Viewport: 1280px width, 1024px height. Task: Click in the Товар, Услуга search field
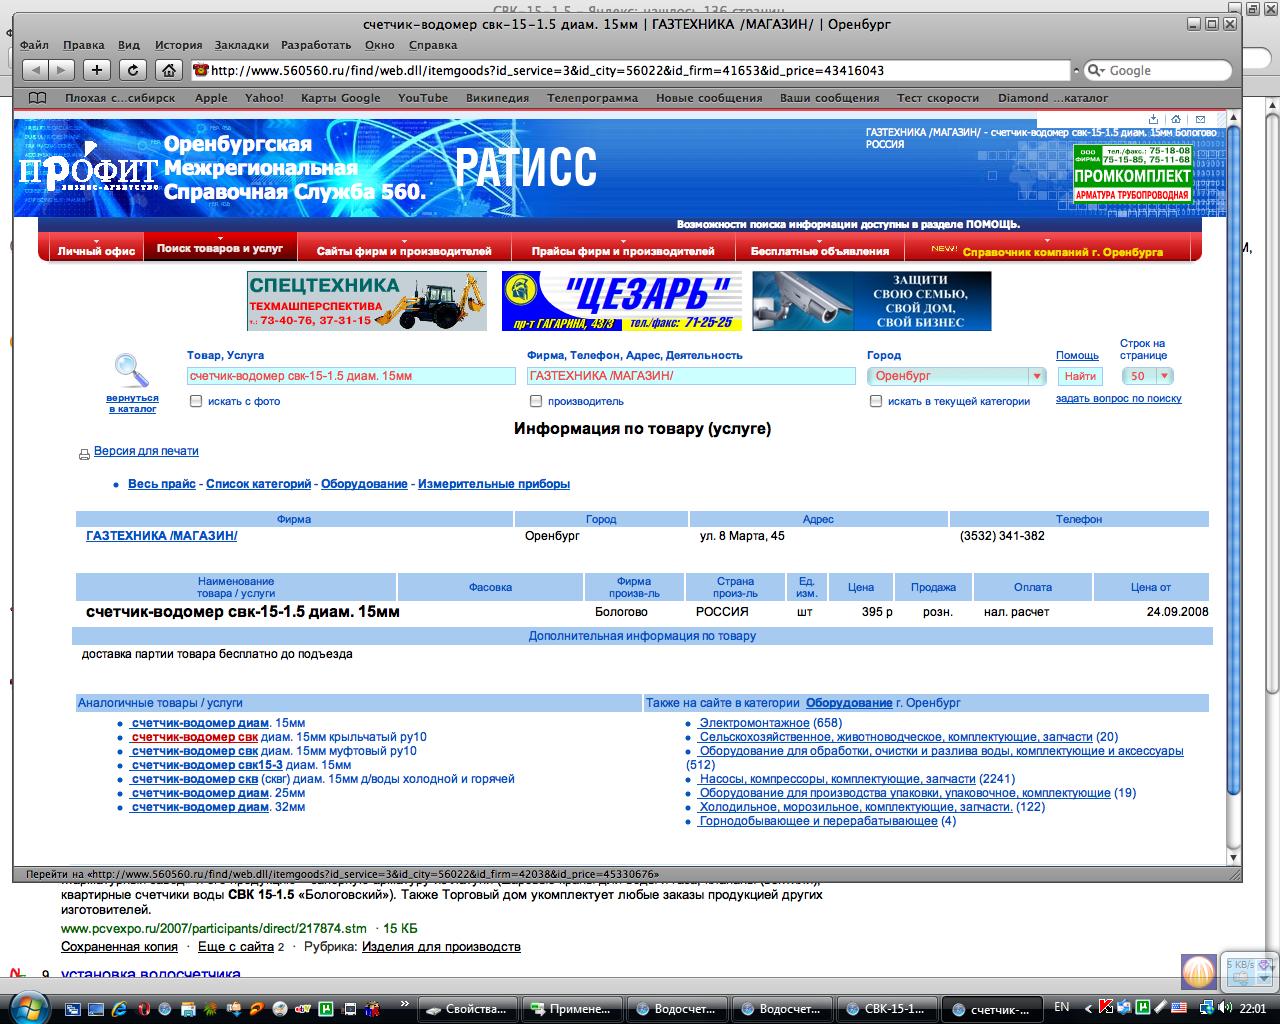tap(351, 376)
